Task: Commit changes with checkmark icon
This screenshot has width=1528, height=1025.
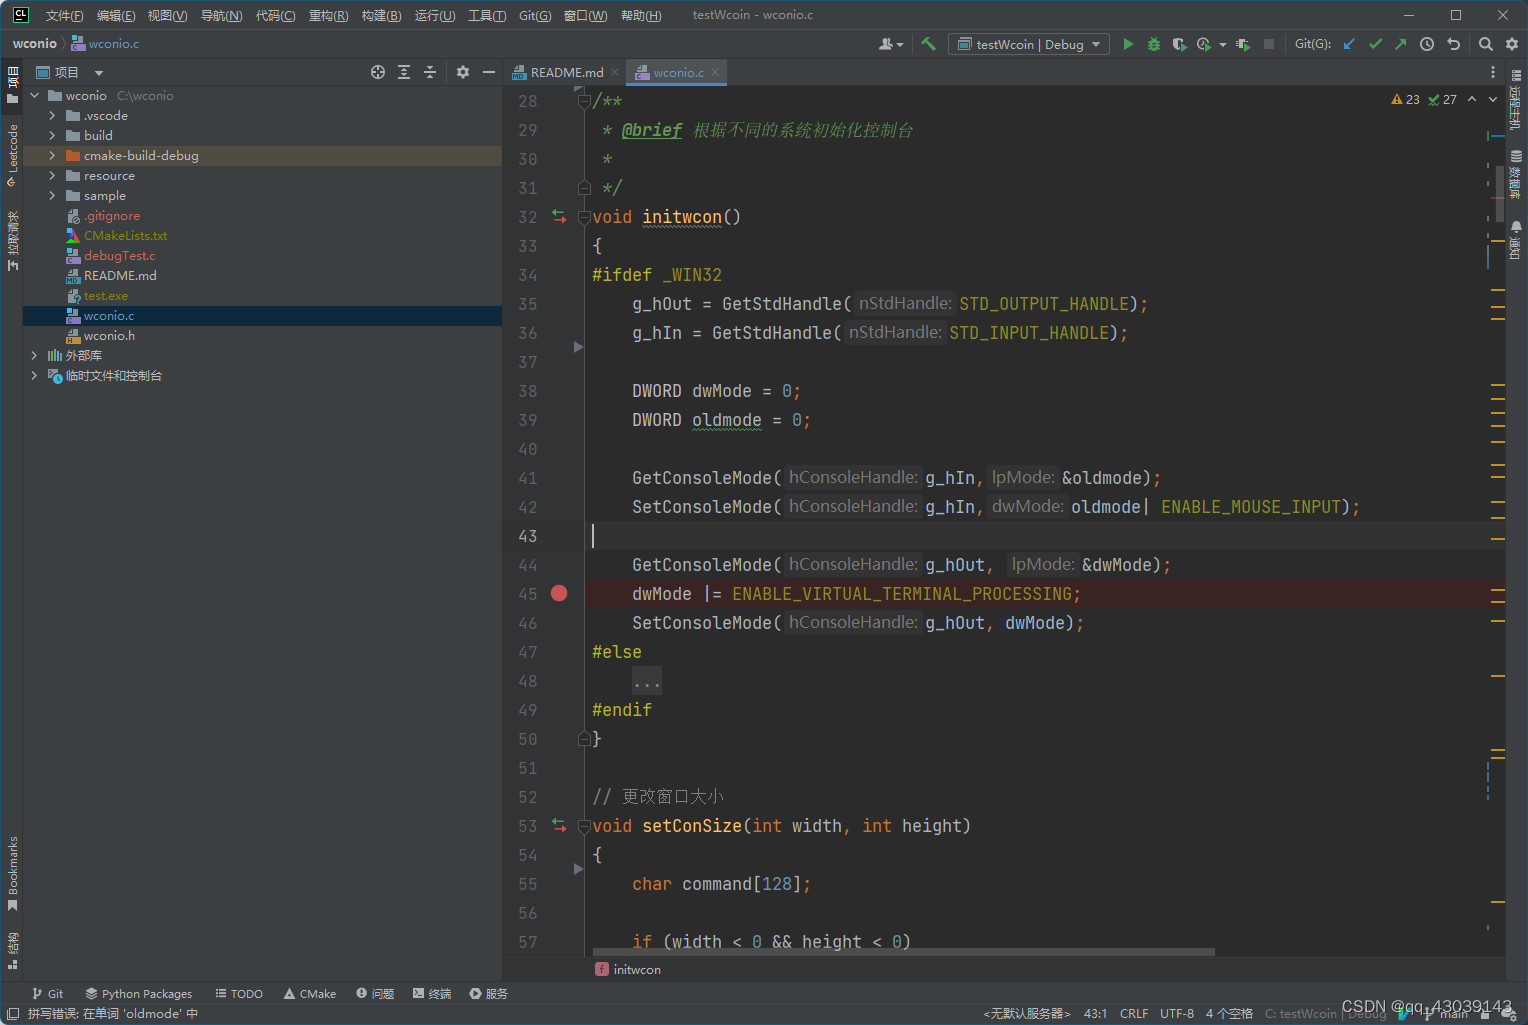Action: [x=1375, y=44]
